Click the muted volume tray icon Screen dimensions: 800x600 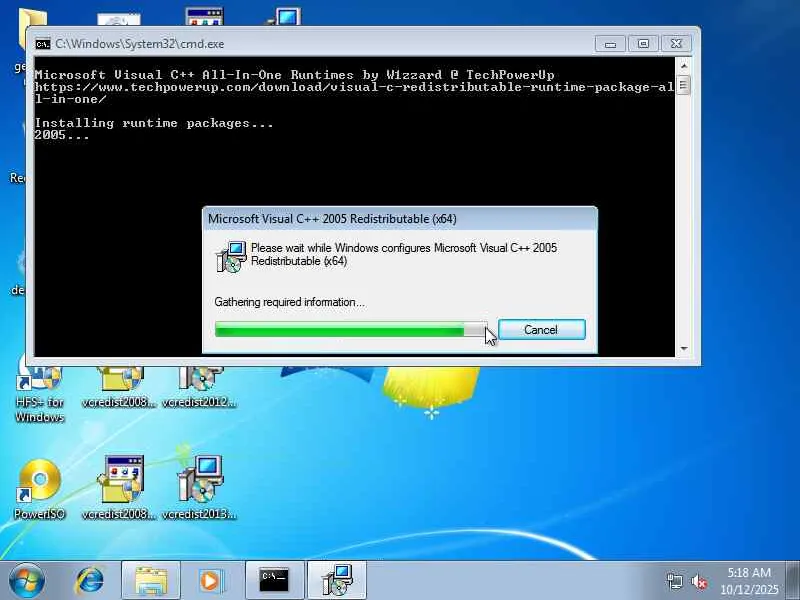click(698, 582)
